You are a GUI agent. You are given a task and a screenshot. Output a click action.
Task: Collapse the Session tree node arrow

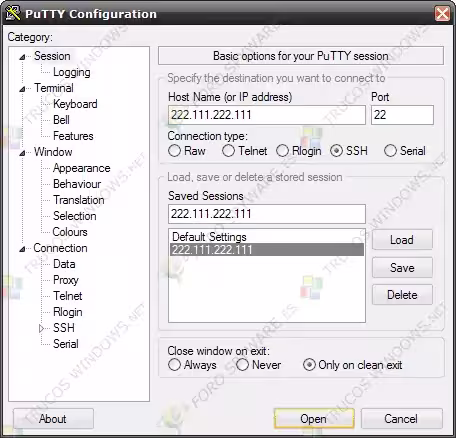coord(22,57)
